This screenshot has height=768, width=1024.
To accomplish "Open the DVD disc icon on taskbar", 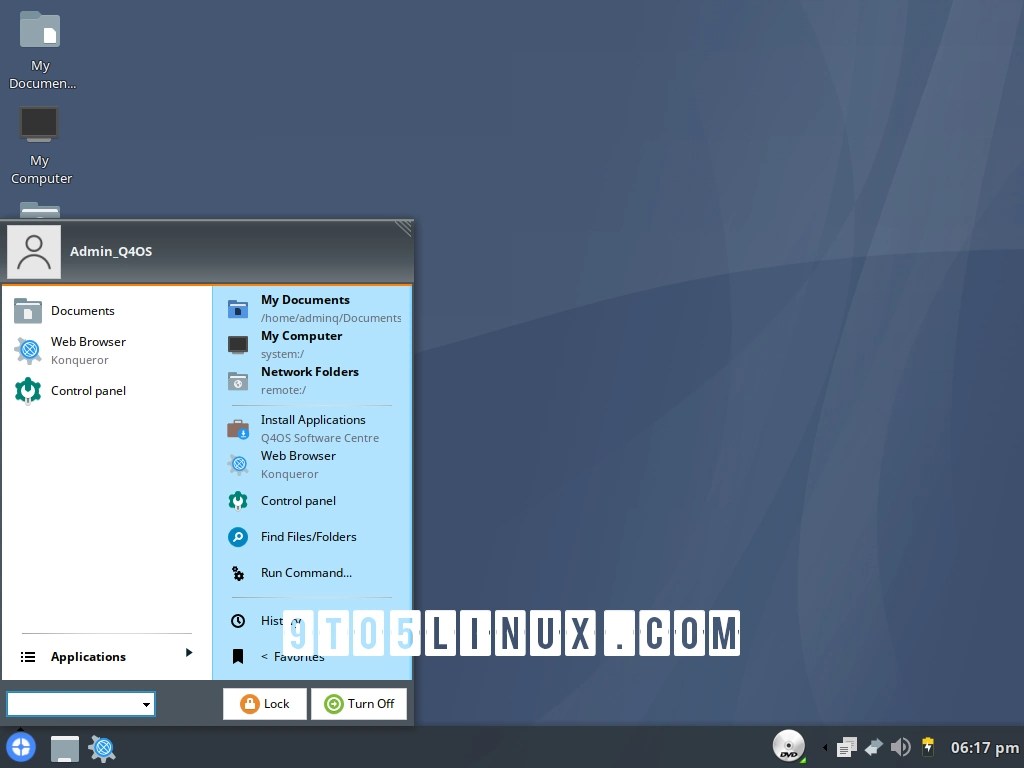I will coord(788,746).
